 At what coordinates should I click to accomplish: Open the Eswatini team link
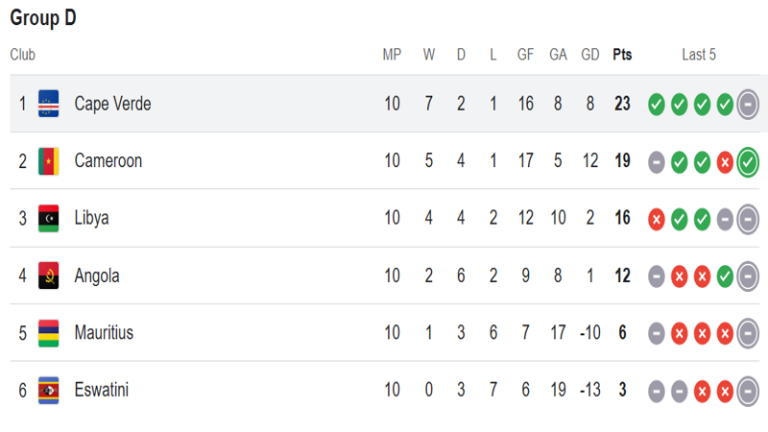101,390
